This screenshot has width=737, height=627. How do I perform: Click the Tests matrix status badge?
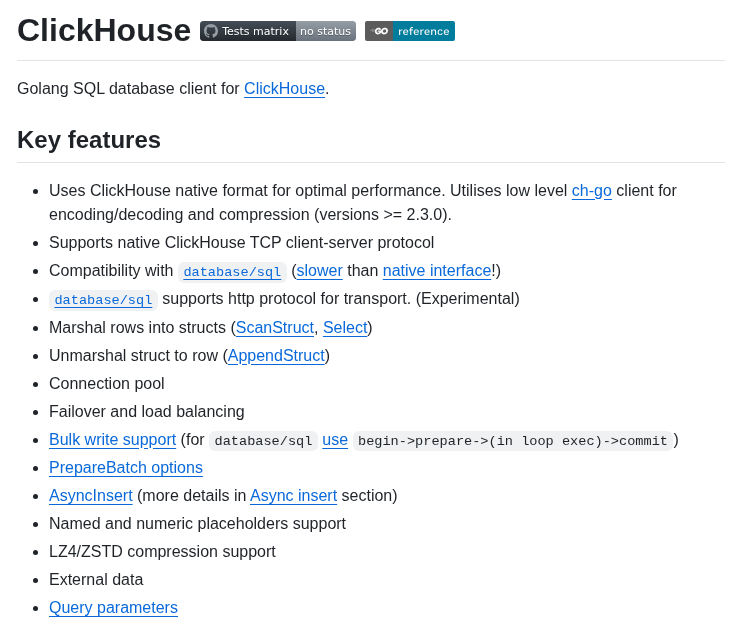click(x=278, y=31)
